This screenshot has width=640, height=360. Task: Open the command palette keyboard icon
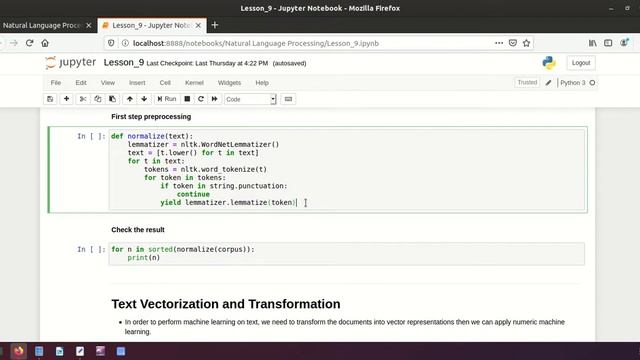click(288, 99)
